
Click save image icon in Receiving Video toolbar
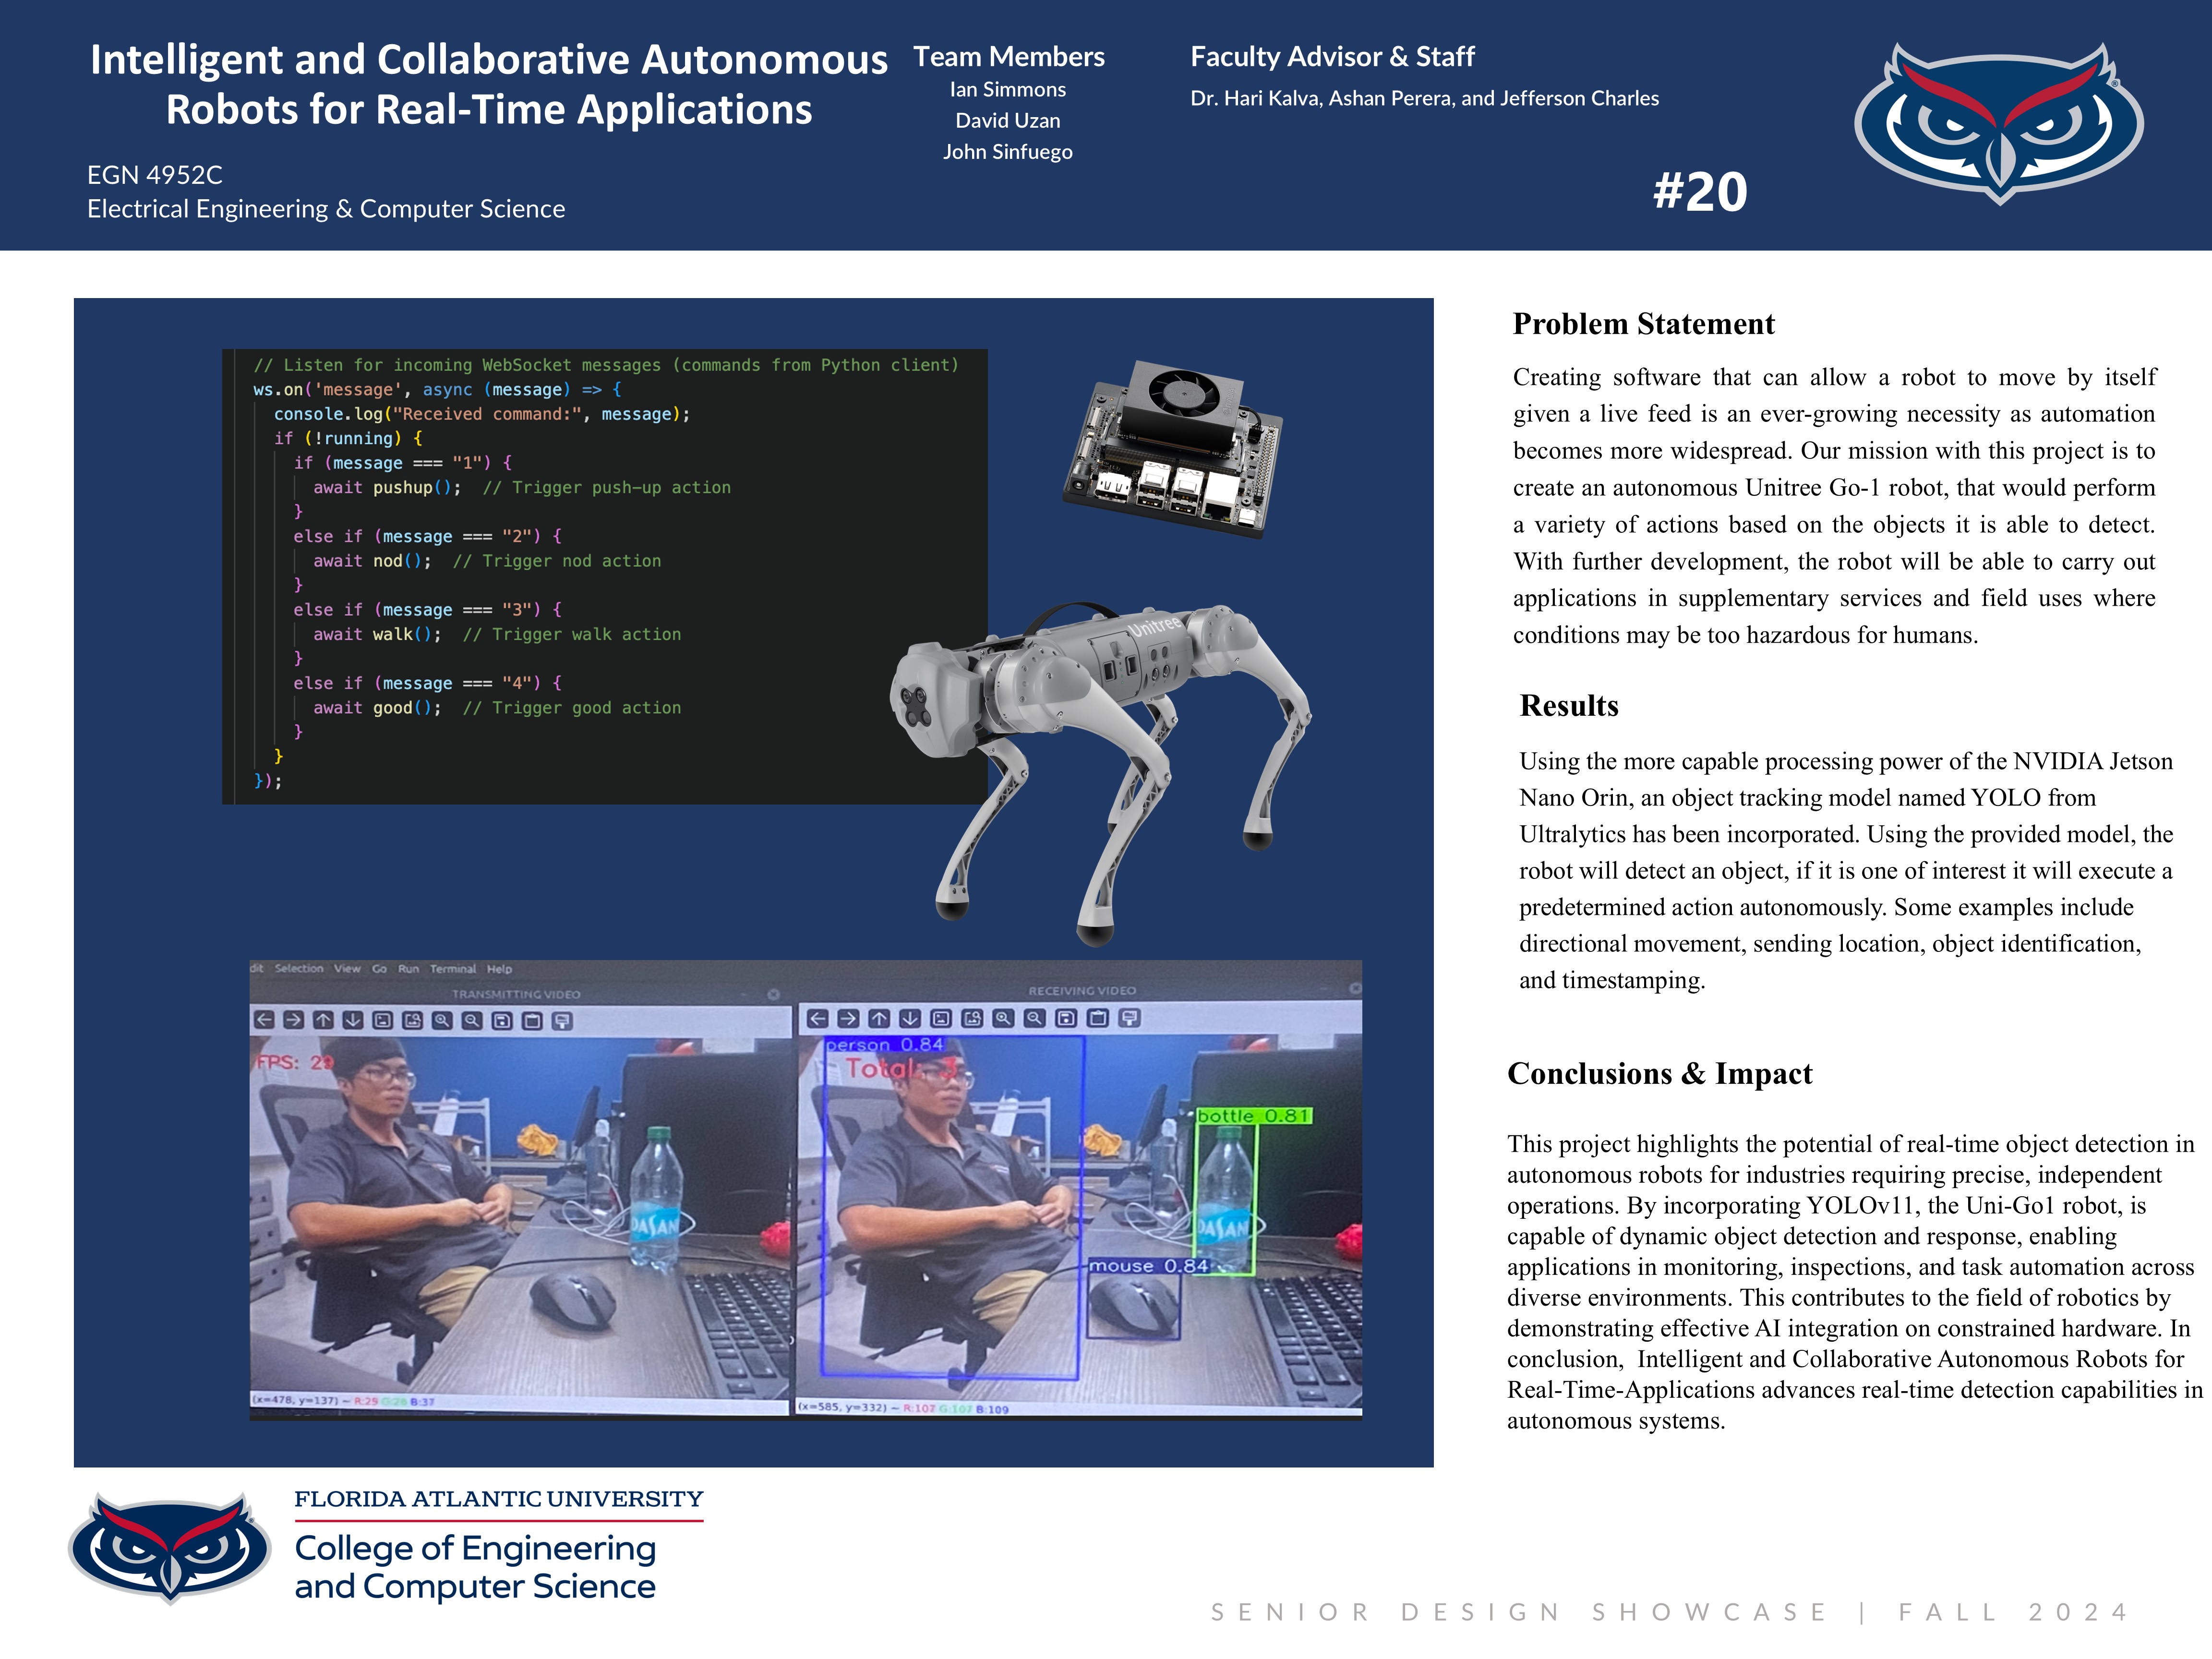(1066, 1018)
